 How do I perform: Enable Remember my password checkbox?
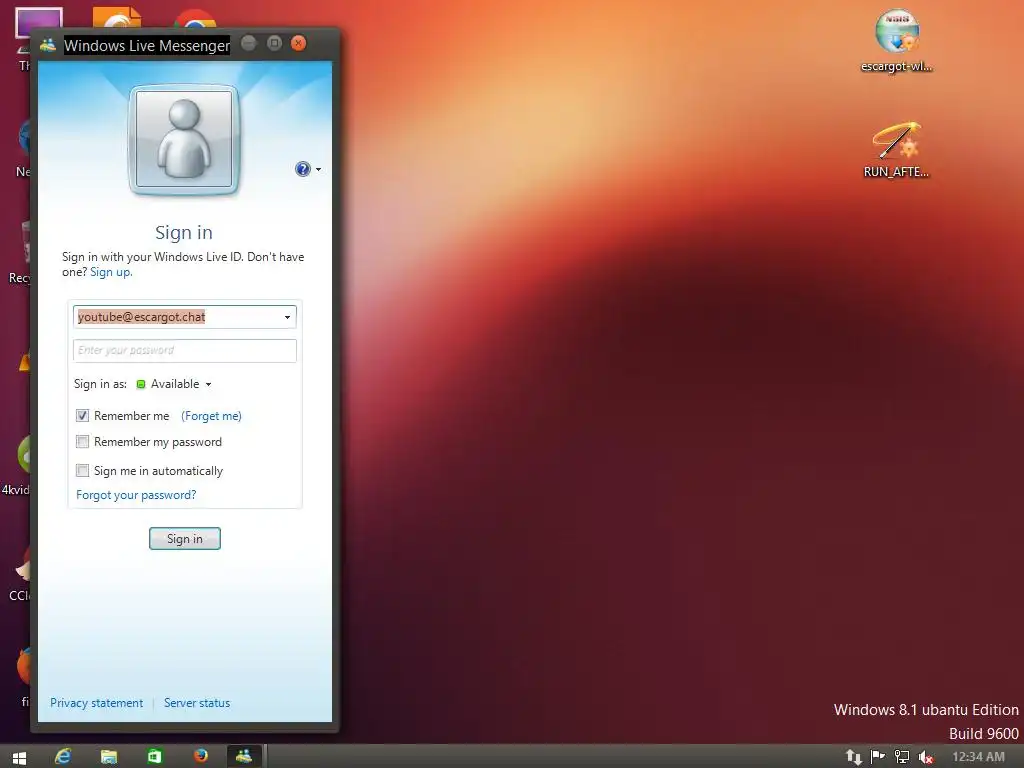pyautogui.click(x=82, y=442)
